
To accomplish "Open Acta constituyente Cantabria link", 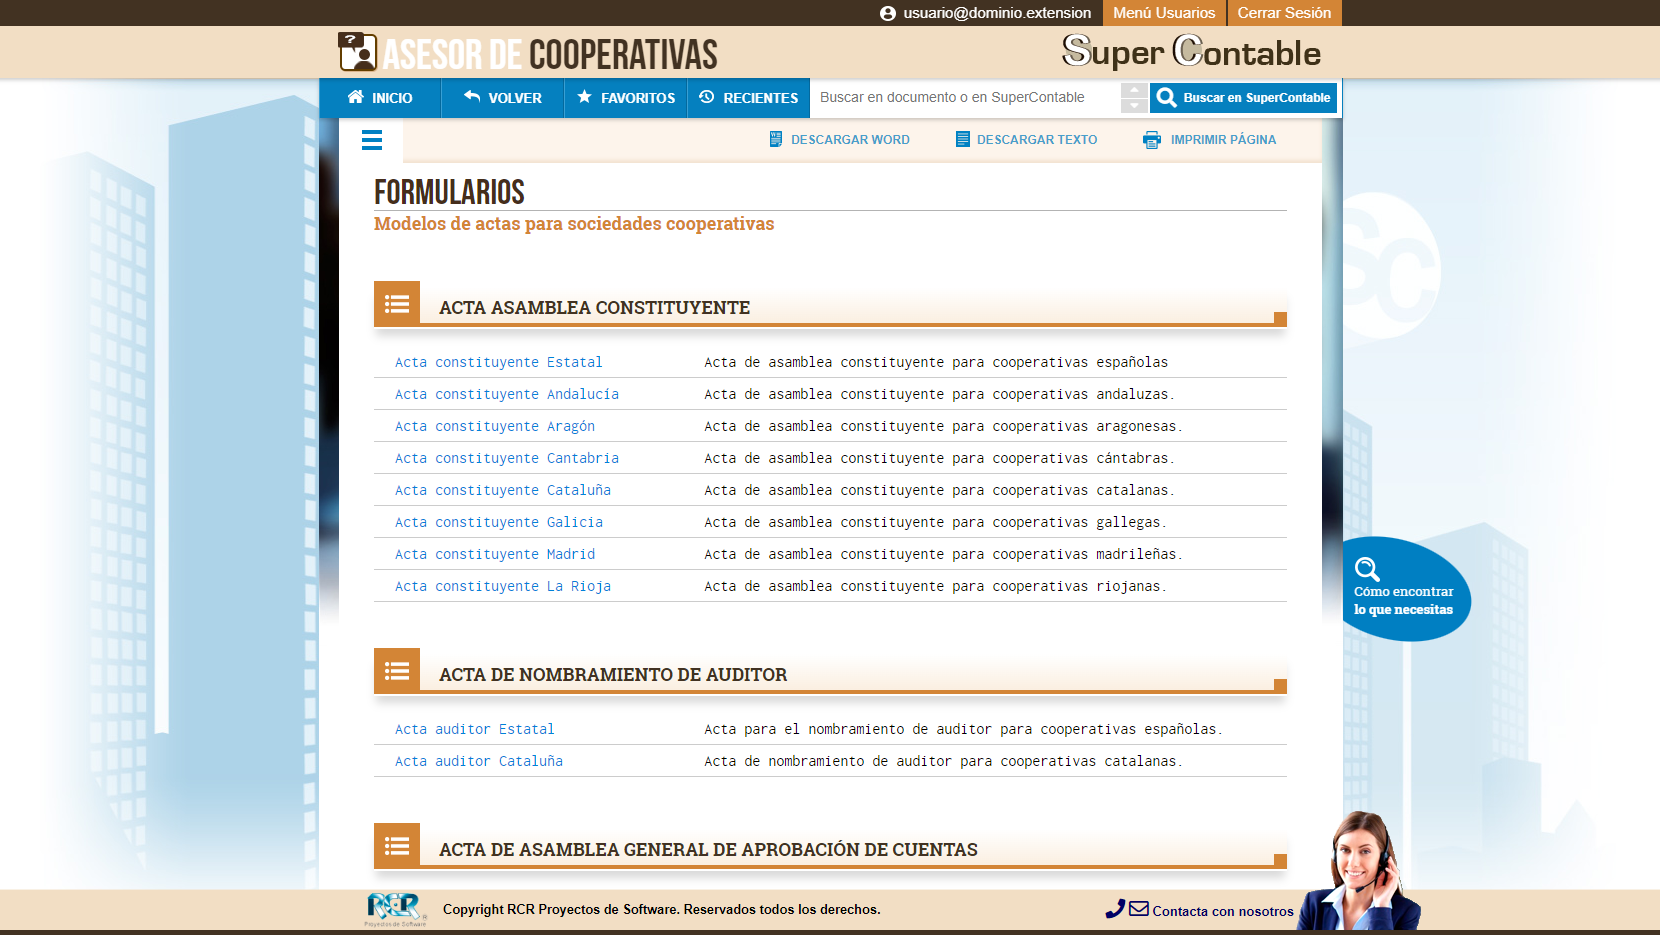I will click(x=506, y=458).
